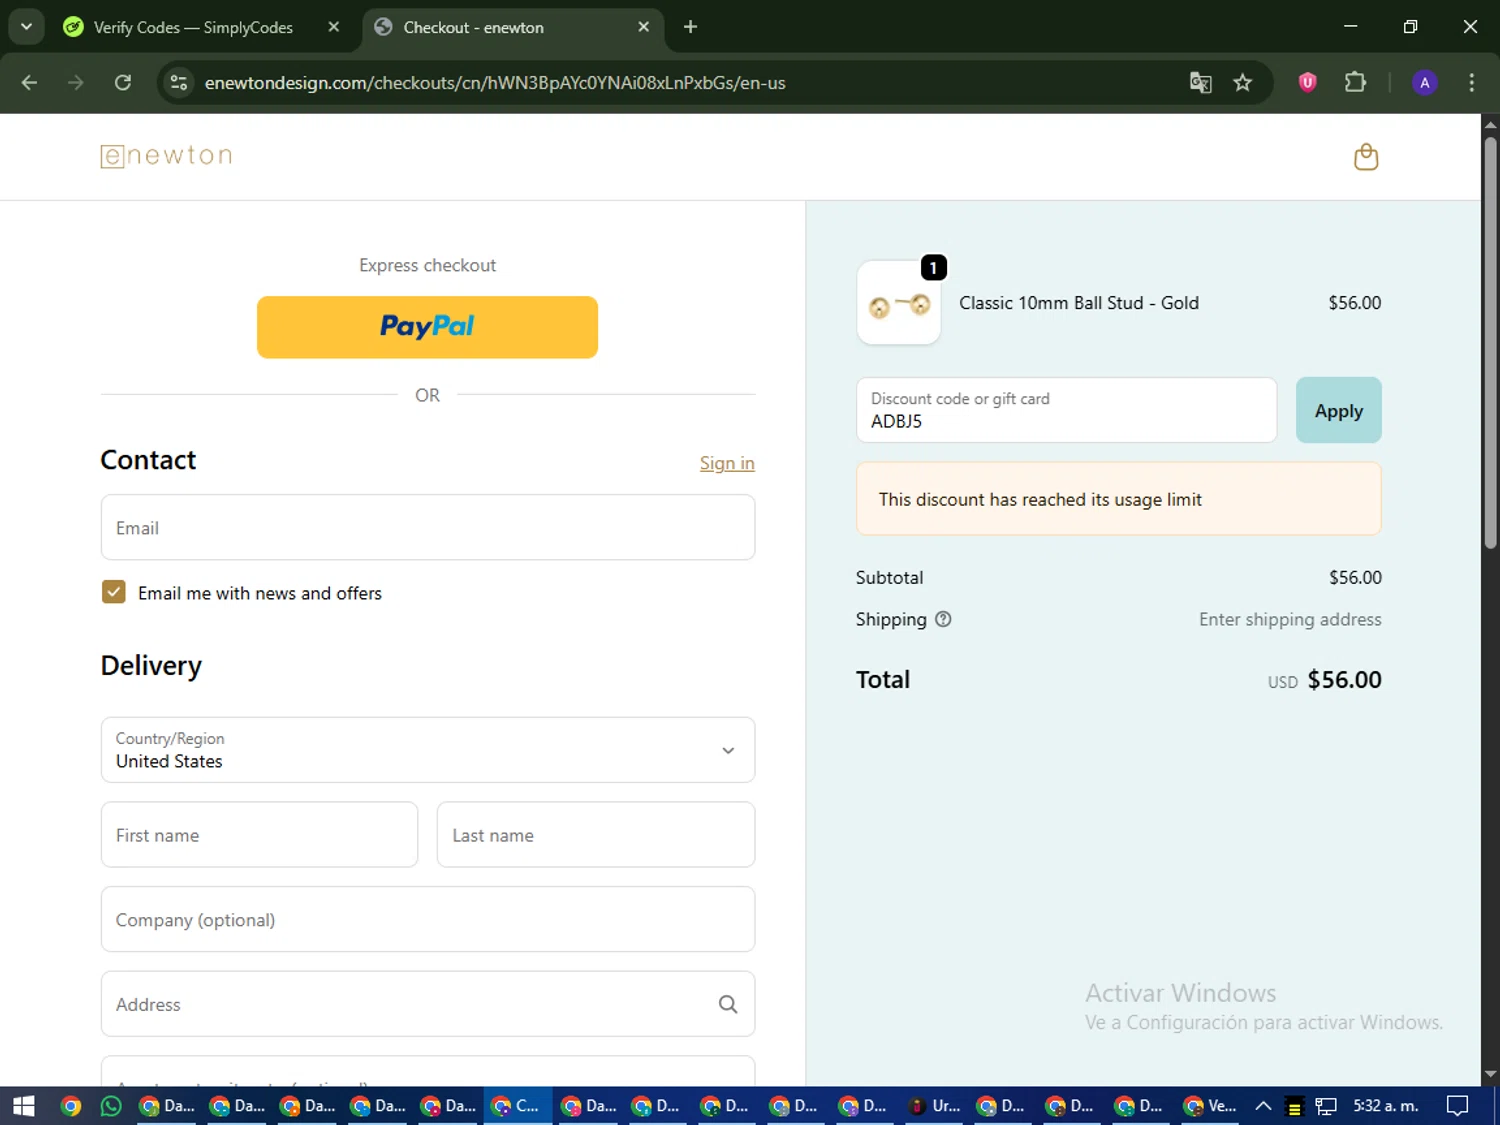Open the Google Translate page icon
1500x1125 pixels.
coord(1200,83)
